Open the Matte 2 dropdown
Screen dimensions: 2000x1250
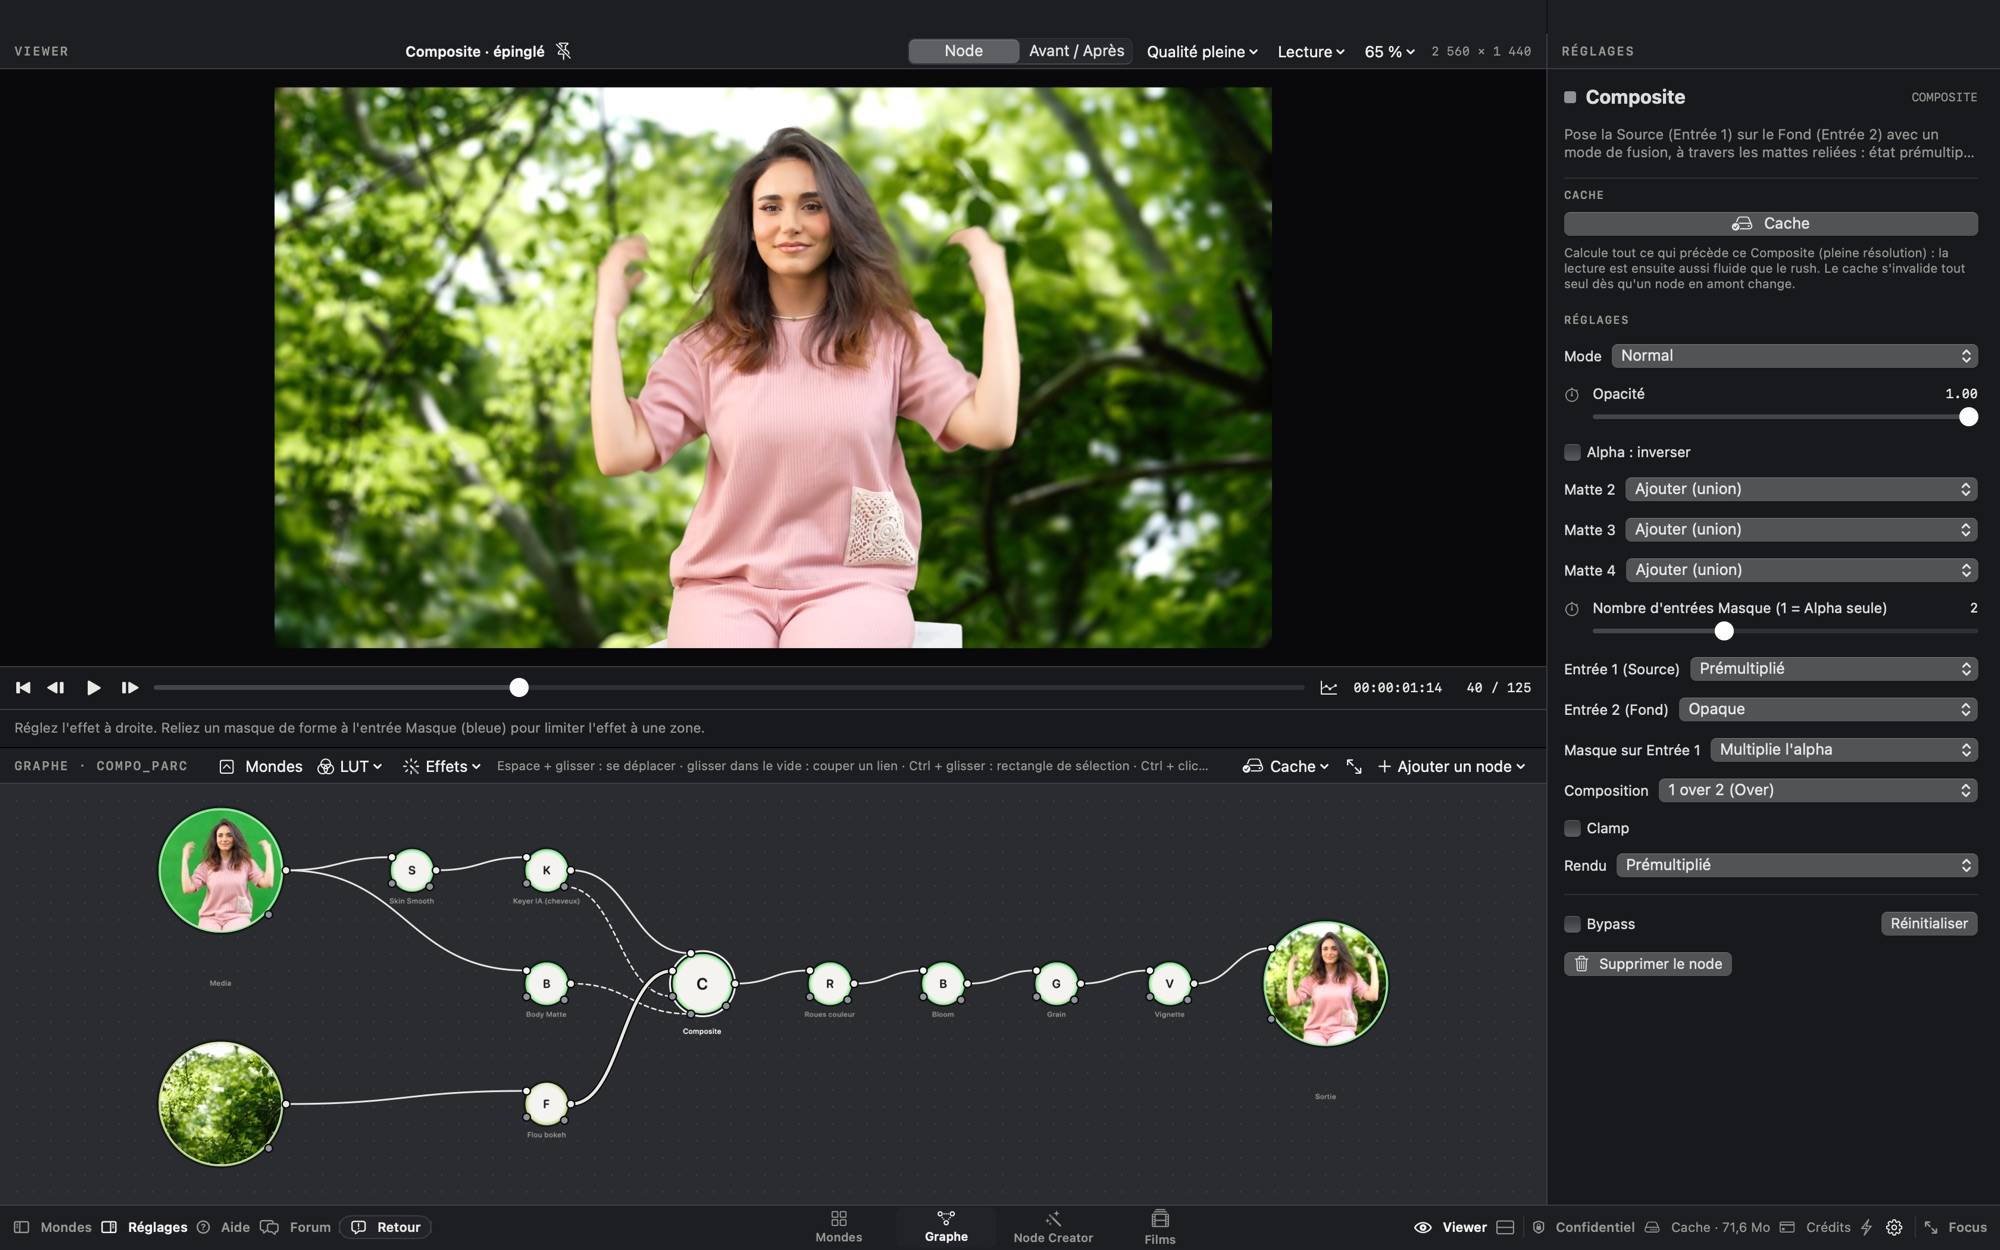click(x=1801, y=489)
